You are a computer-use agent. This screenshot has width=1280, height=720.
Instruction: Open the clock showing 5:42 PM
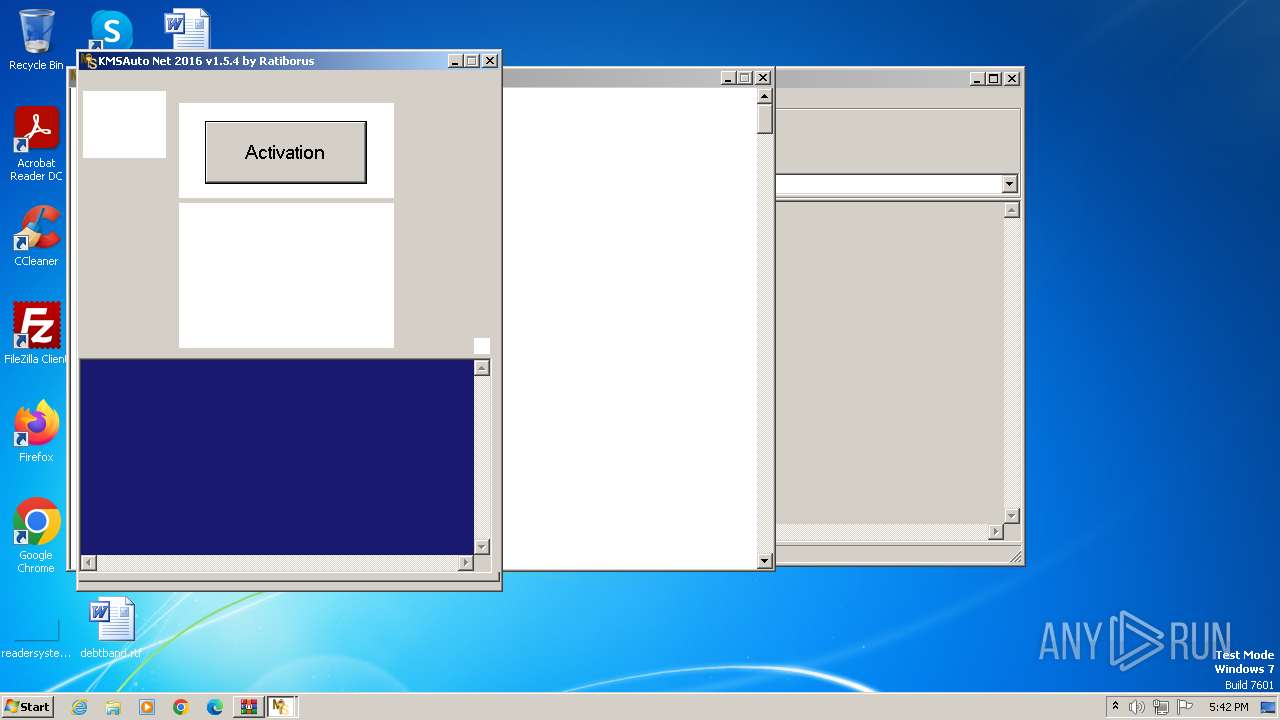[1228, 707]
